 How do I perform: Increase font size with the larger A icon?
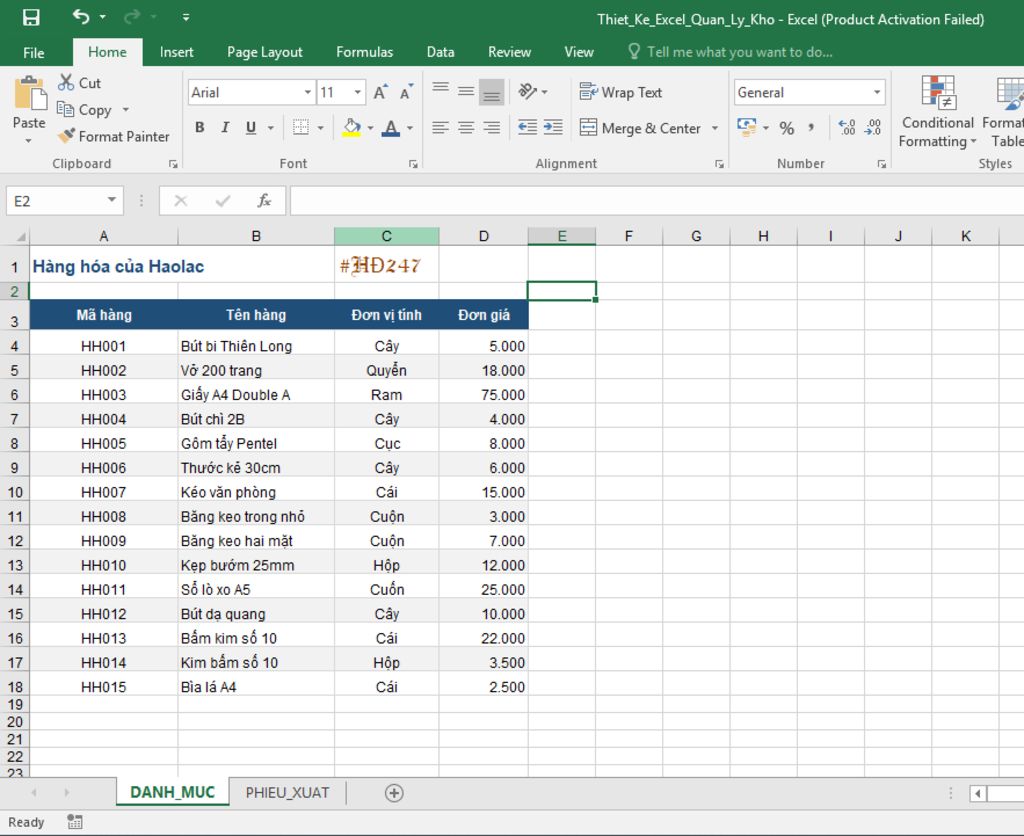(x=381, y=92)
